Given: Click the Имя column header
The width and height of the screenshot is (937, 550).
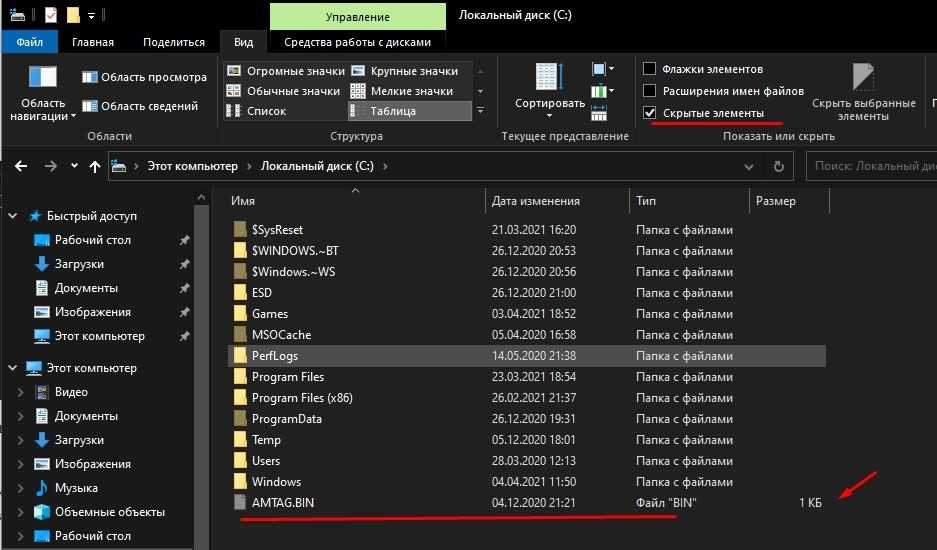Looking at the screenshot, I should tap(243, 201).
